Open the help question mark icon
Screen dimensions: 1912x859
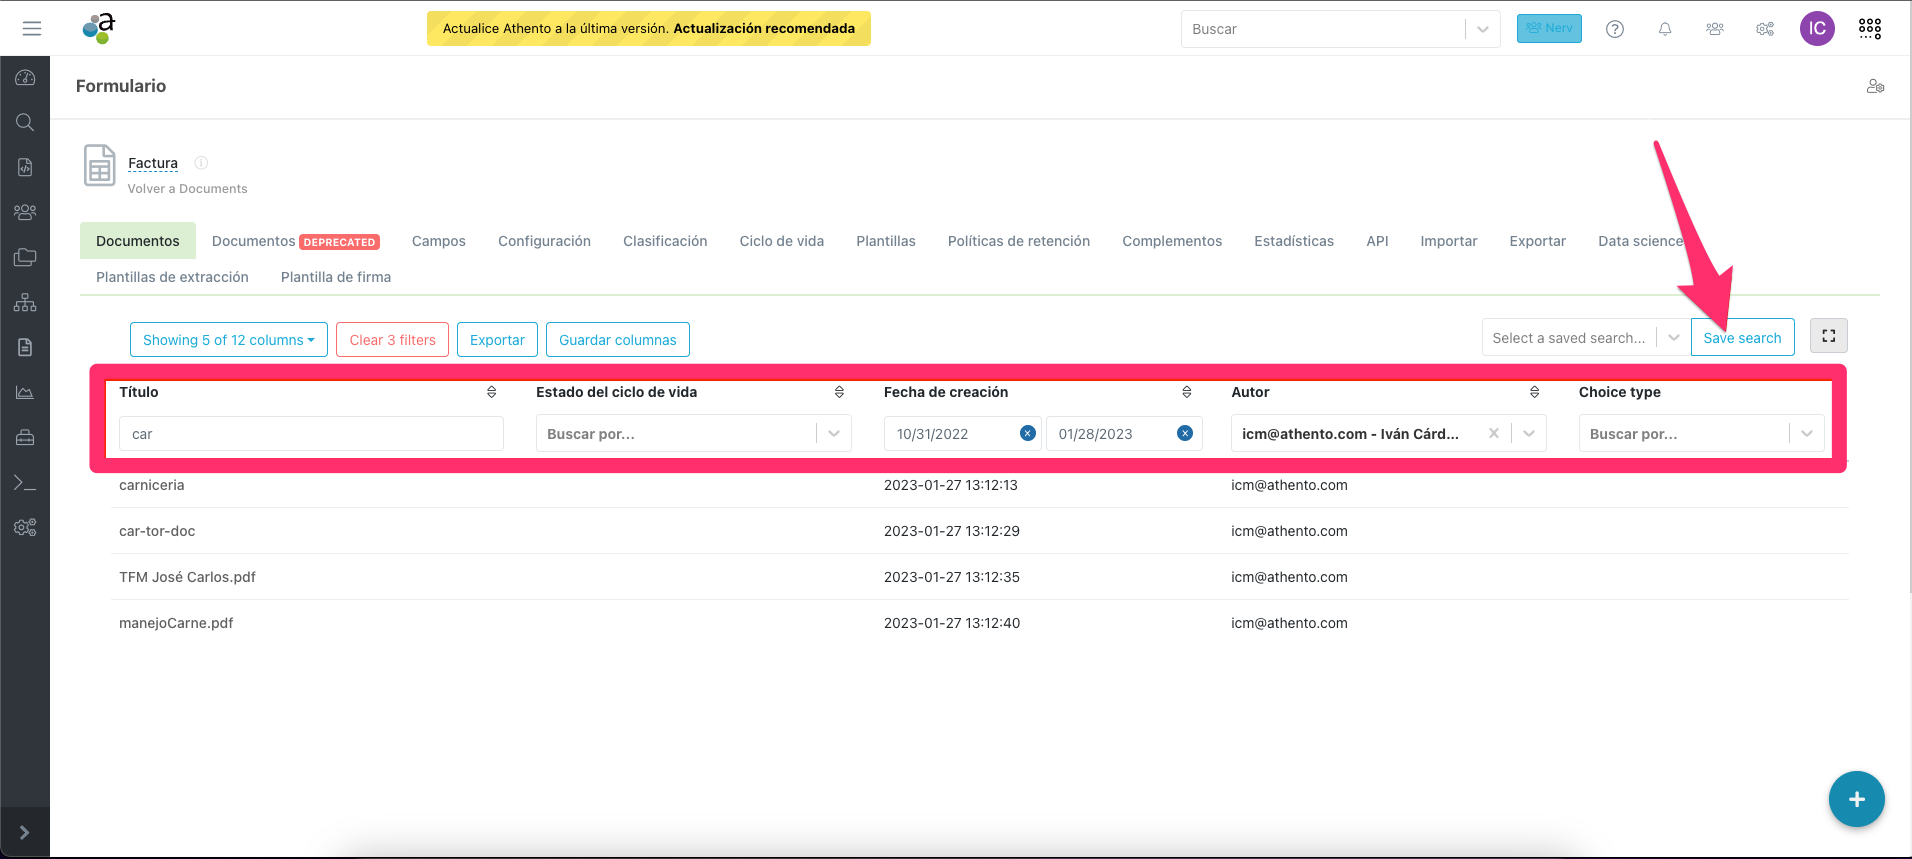[1615, 29]
